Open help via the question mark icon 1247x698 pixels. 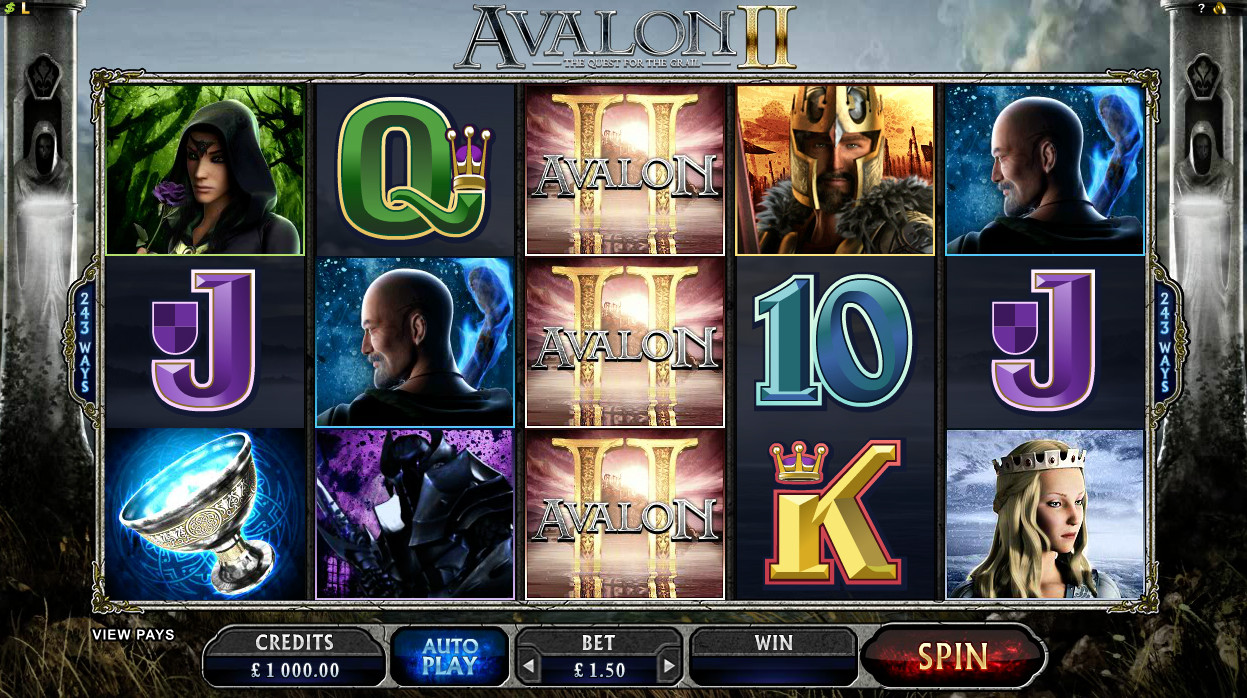click(x=1200, y=7)
